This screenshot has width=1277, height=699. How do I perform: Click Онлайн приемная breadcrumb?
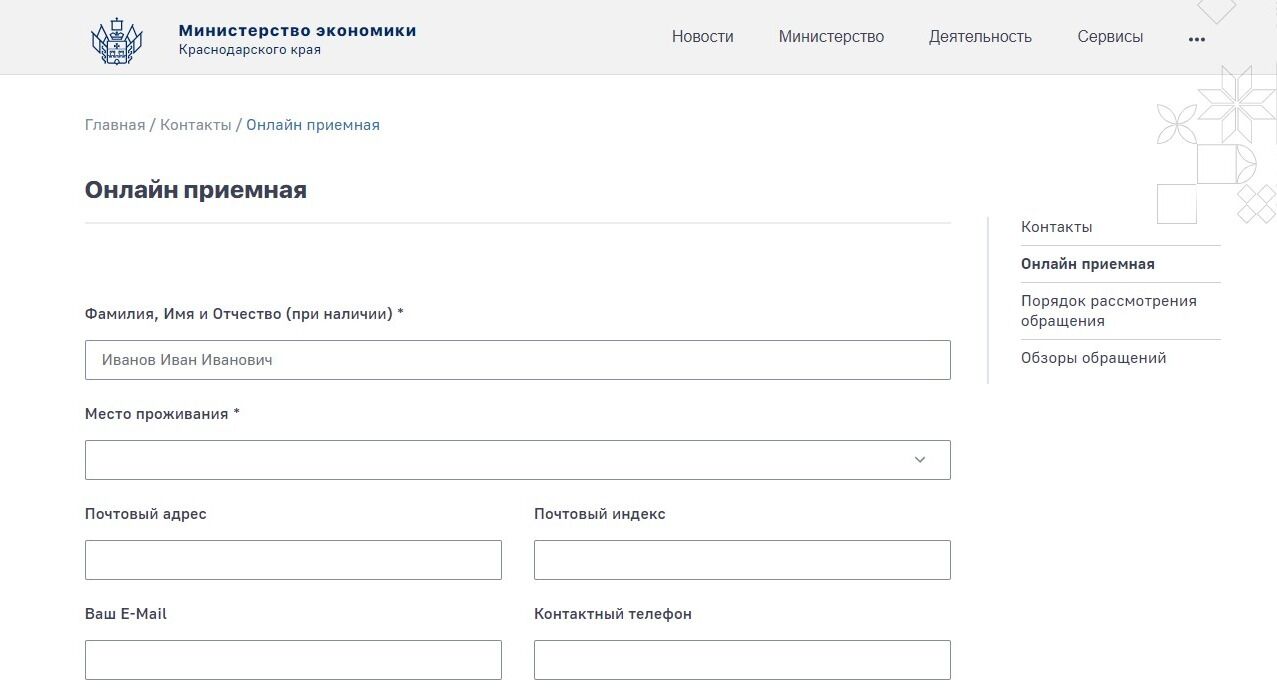[x=313, y=125]
